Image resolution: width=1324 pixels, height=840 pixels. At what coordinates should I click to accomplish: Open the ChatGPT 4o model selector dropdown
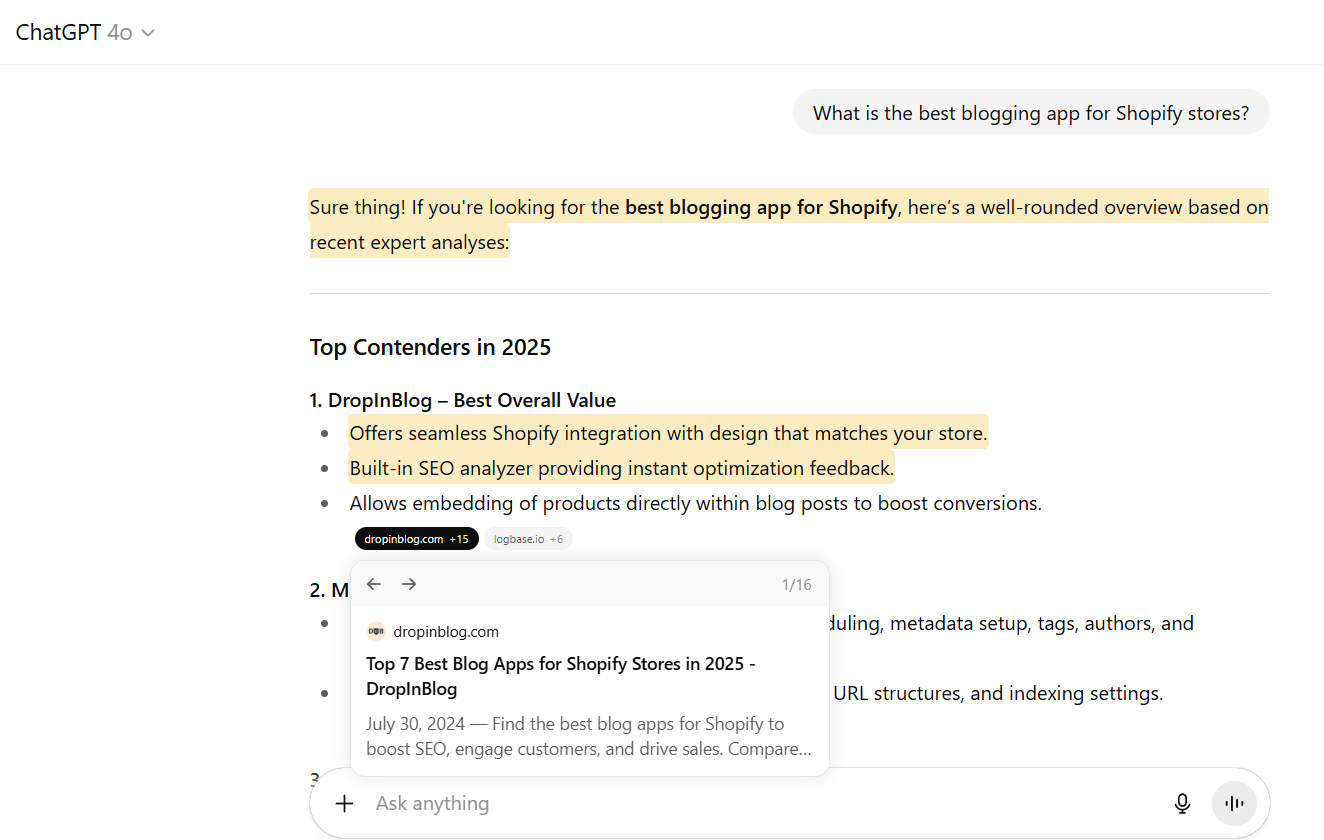[85, 32]
